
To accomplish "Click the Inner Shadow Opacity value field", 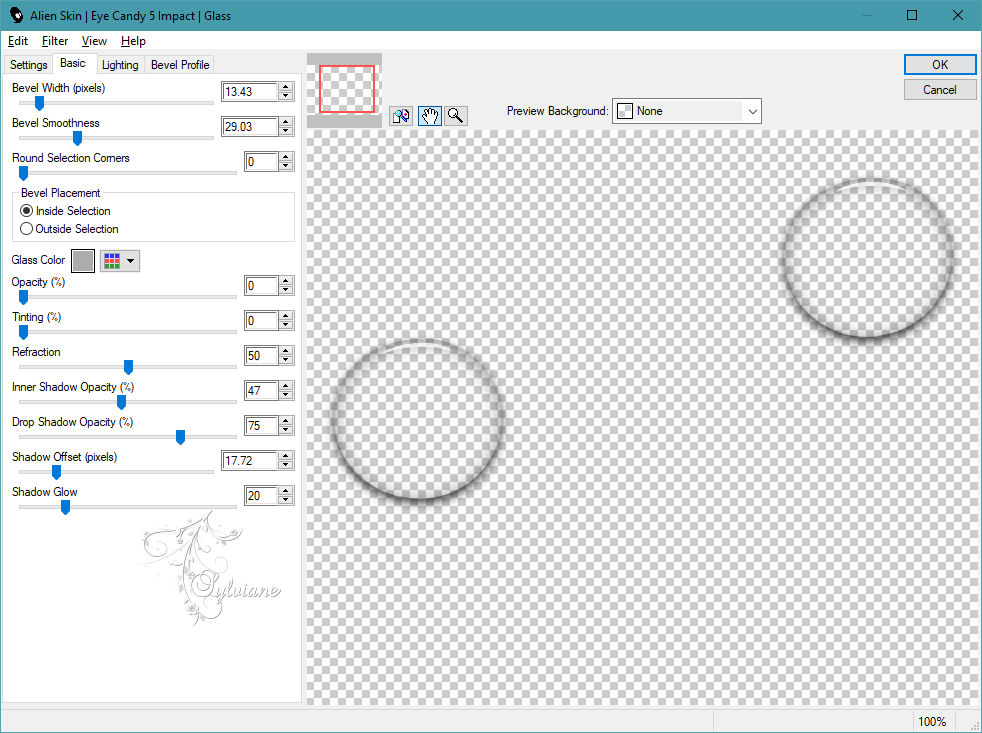I will (x=261, y=391).
